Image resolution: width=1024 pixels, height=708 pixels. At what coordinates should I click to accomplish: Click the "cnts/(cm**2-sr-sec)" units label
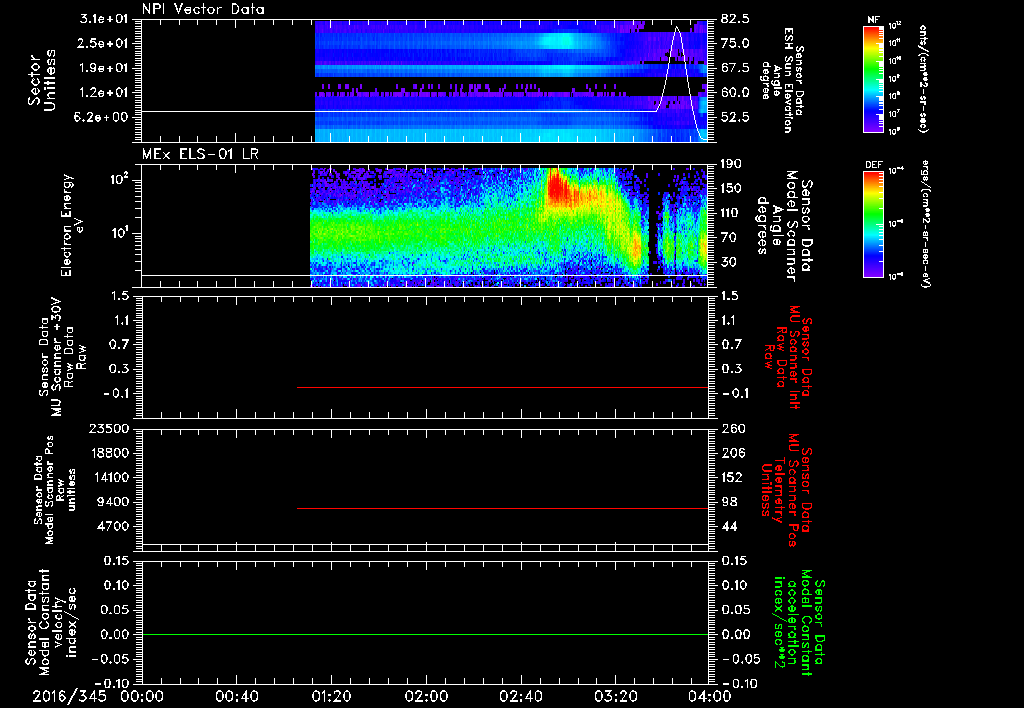[x=923, y=78]
